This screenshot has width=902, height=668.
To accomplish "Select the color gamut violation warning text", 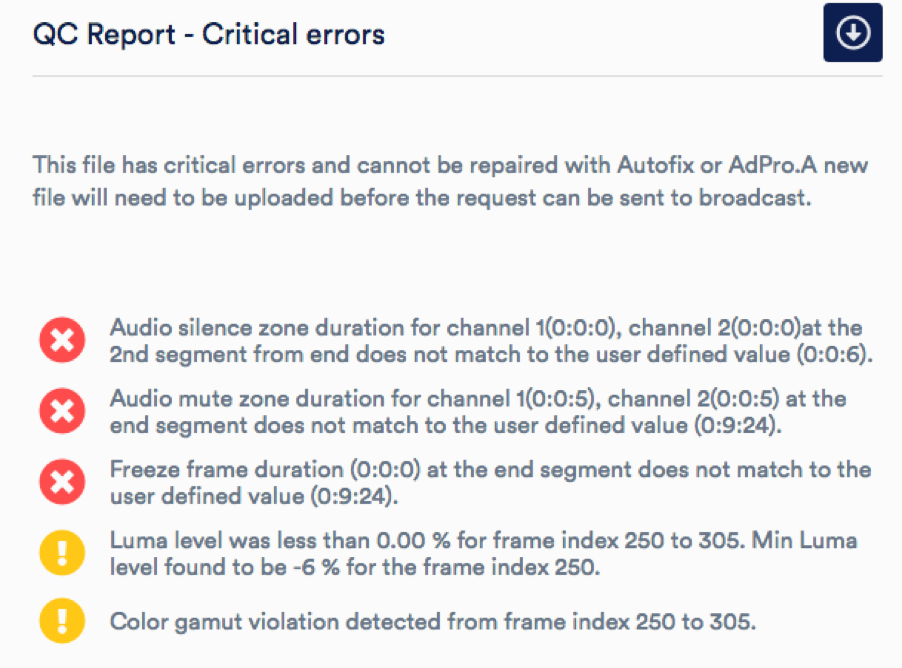I will [x=433, y=621].
